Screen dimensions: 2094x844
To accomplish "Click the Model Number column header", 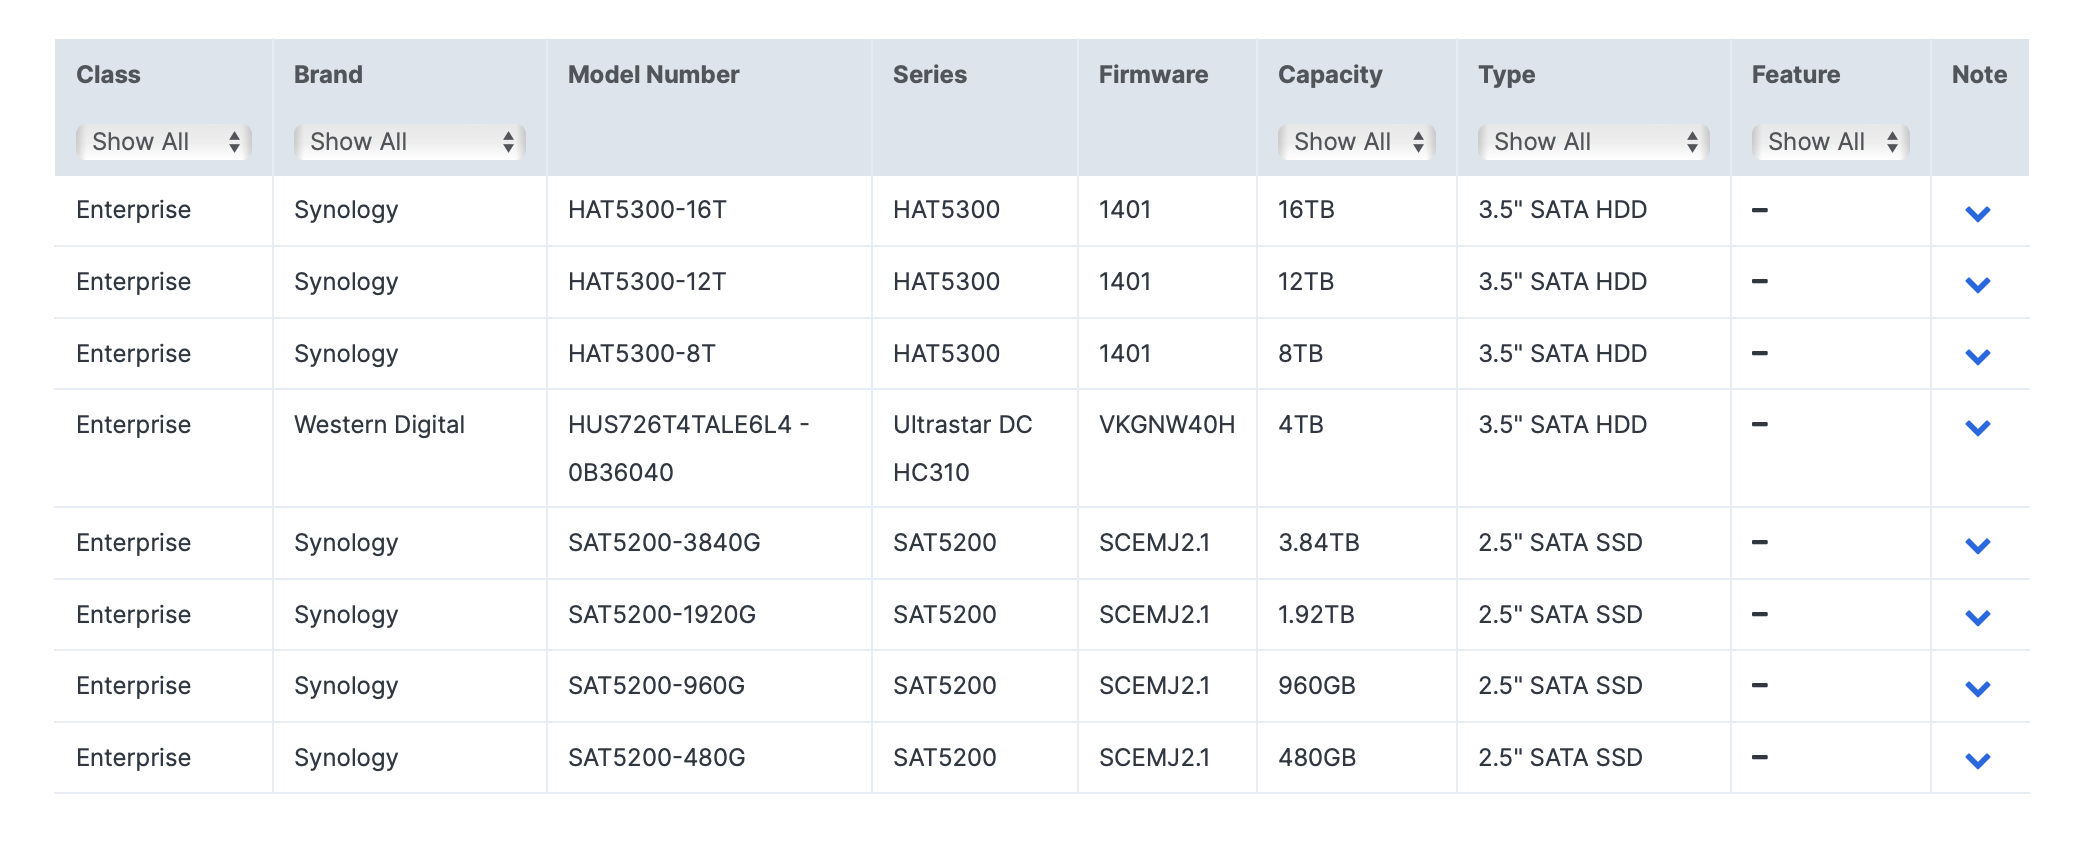I will [x=654, y=75].
